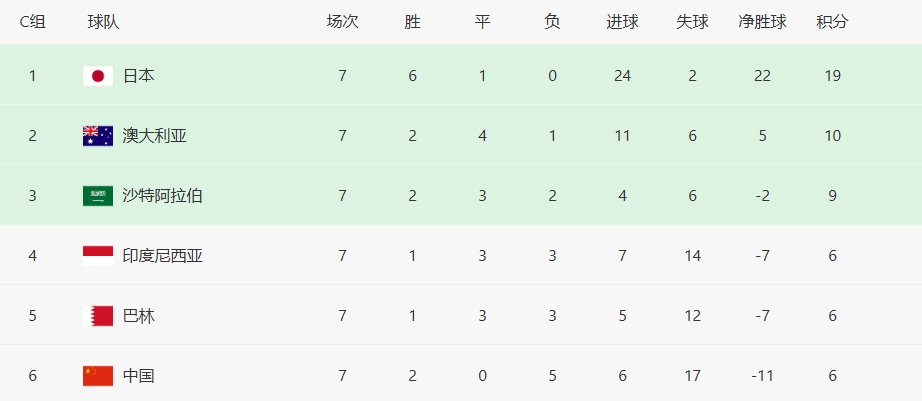
Task: Select Japan's points value 19
Action: pos(833,76)
